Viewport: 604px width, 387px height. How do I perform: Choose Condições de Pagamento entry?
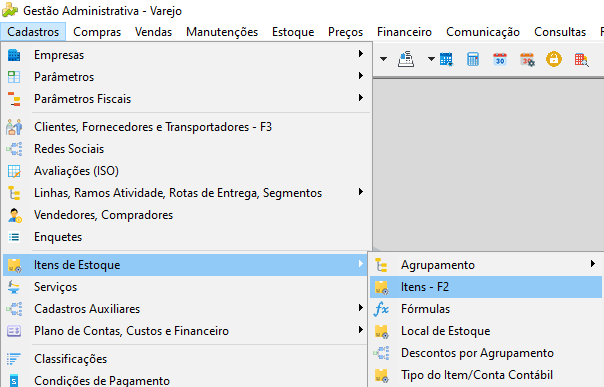186,380
